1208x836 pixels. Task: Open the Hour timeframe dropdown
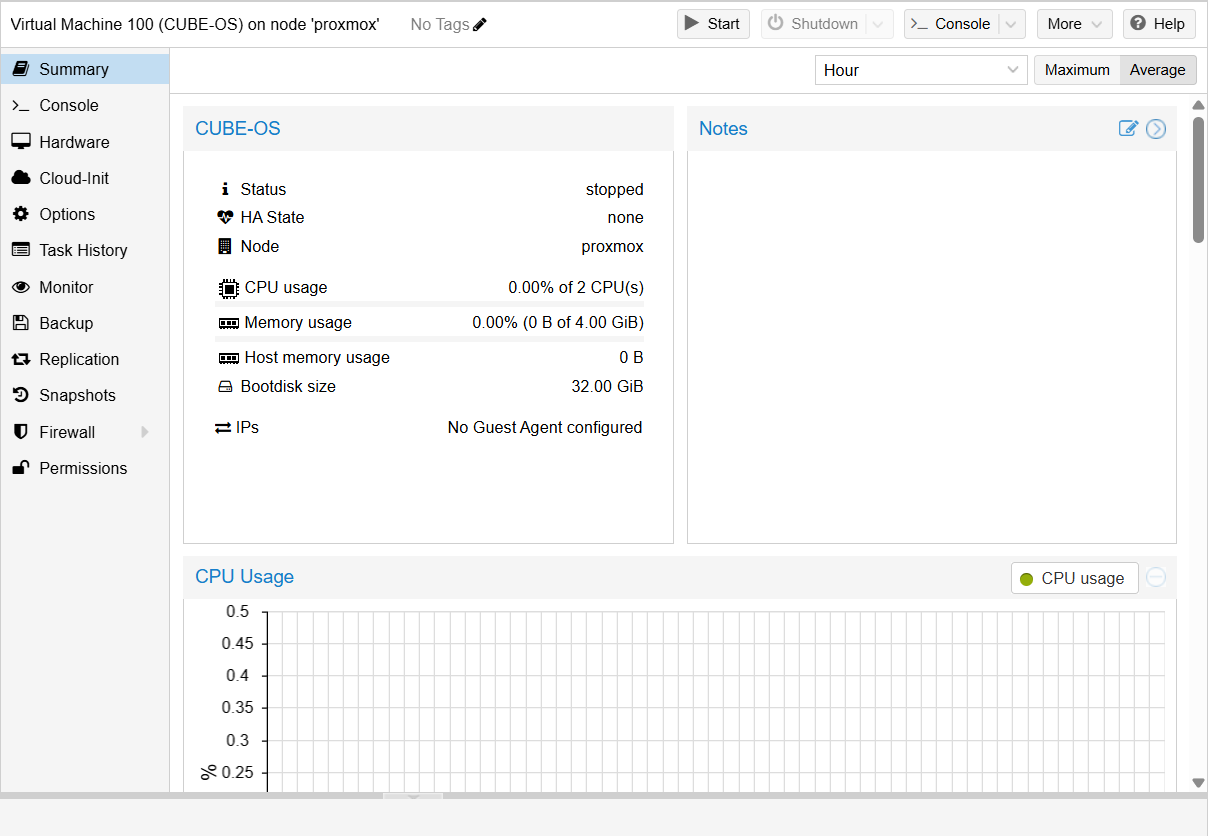(920, 70)
